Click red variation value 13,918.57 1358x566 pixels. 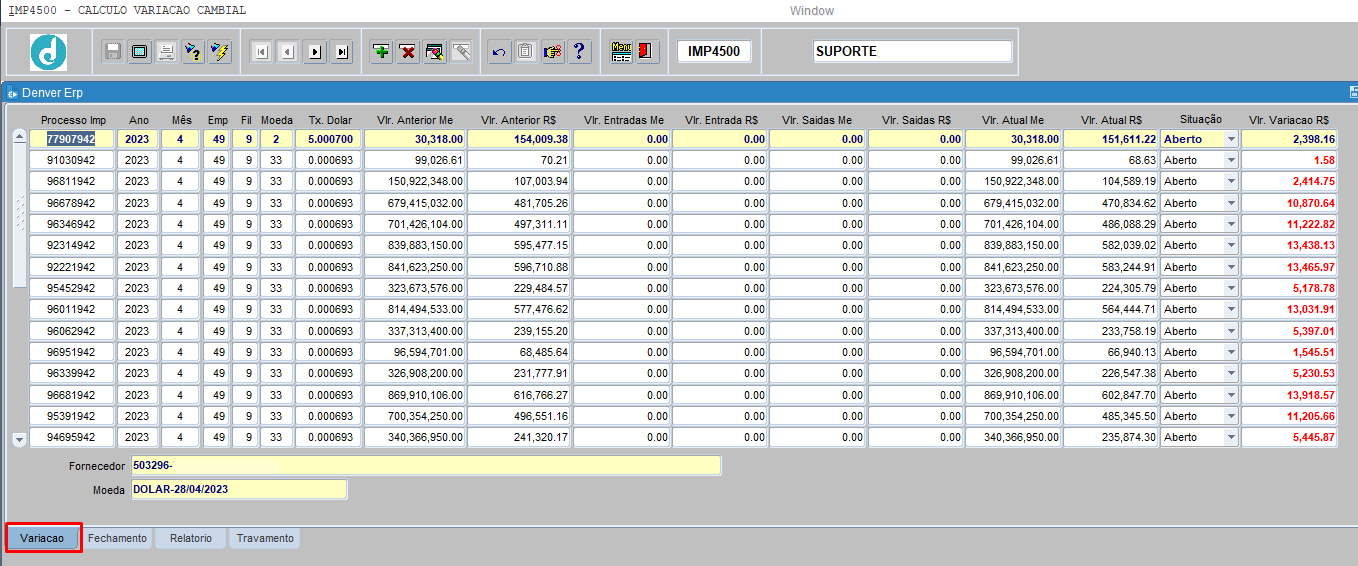point(1289,395)
